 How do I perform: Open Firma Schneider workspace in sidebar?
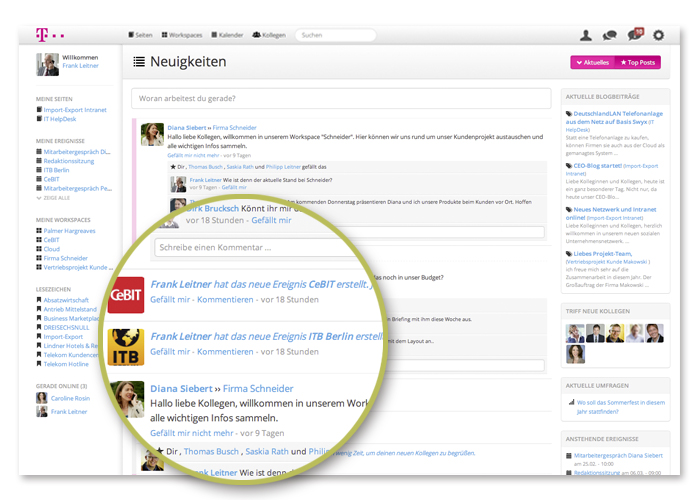[x=66, y=258]
